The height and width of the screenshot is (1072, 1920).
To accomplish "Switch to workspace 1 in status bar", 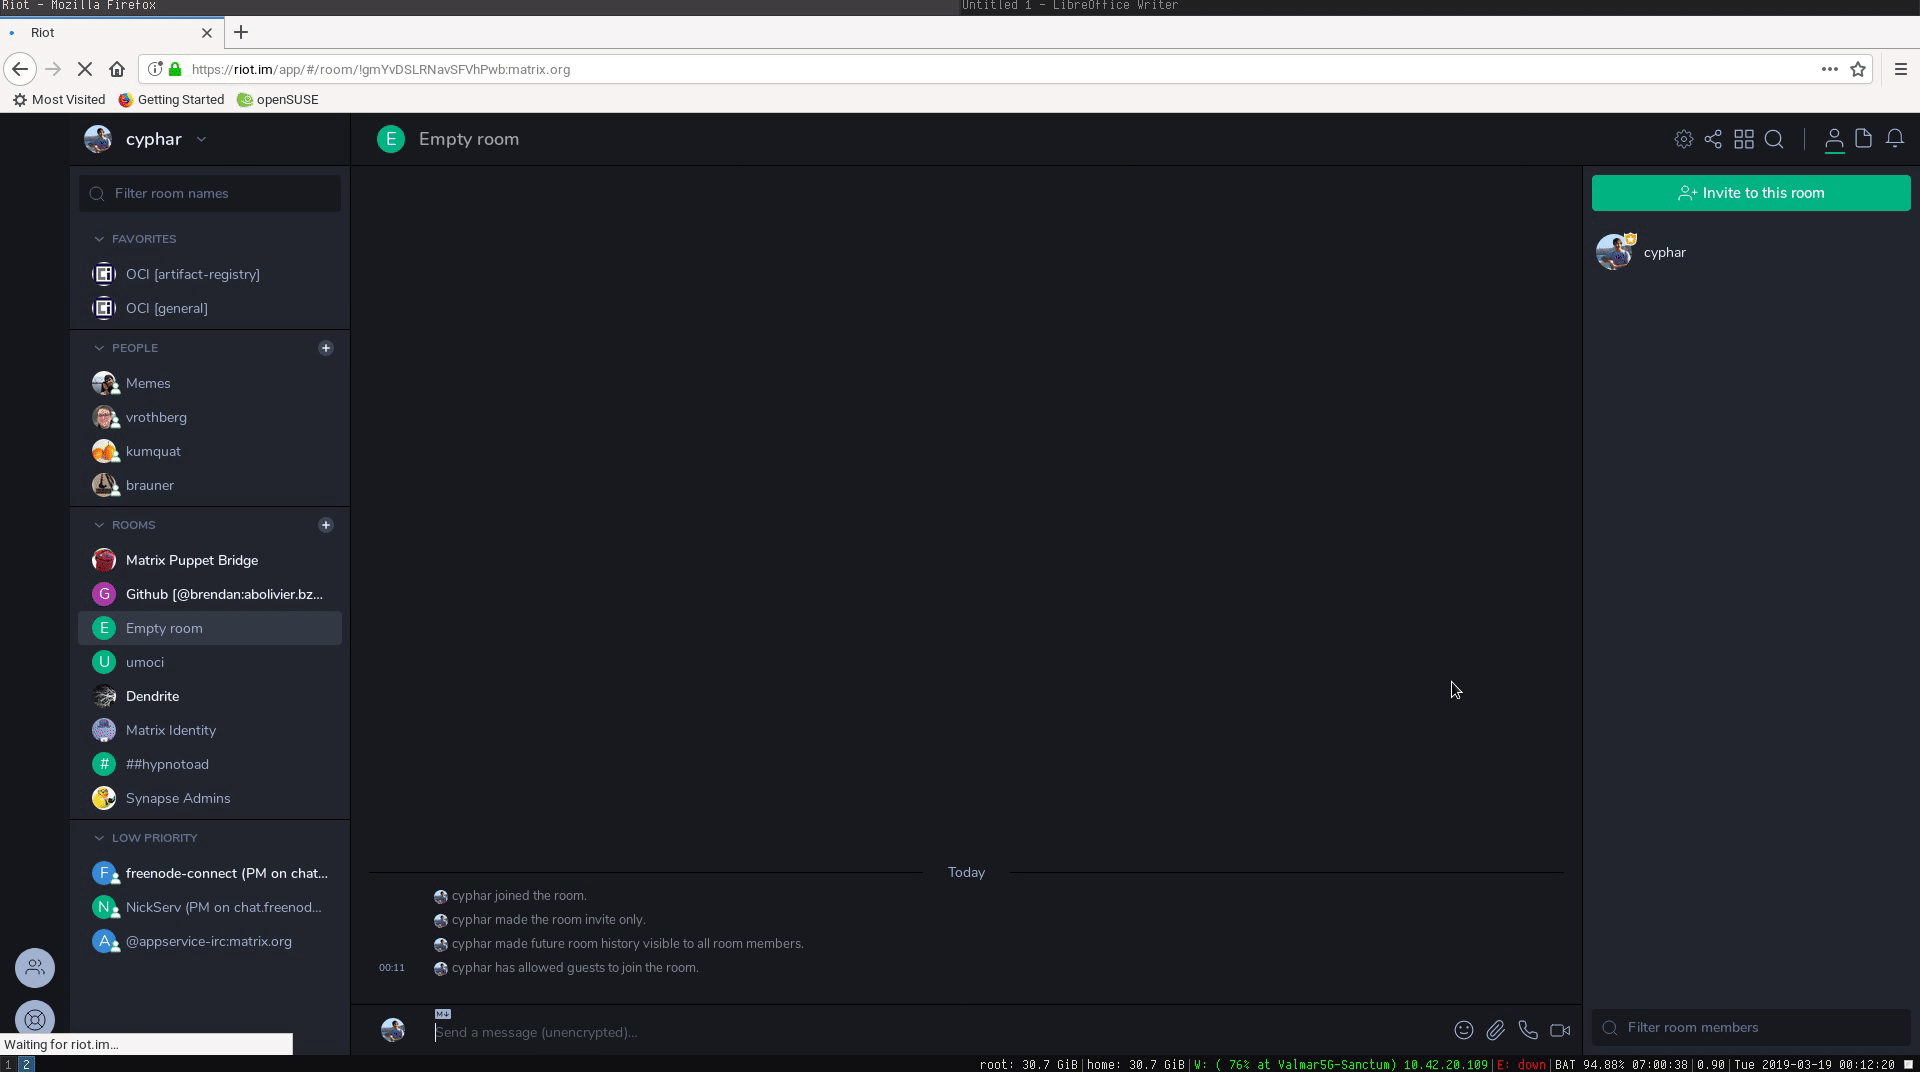I will (x=8, y=1064).
